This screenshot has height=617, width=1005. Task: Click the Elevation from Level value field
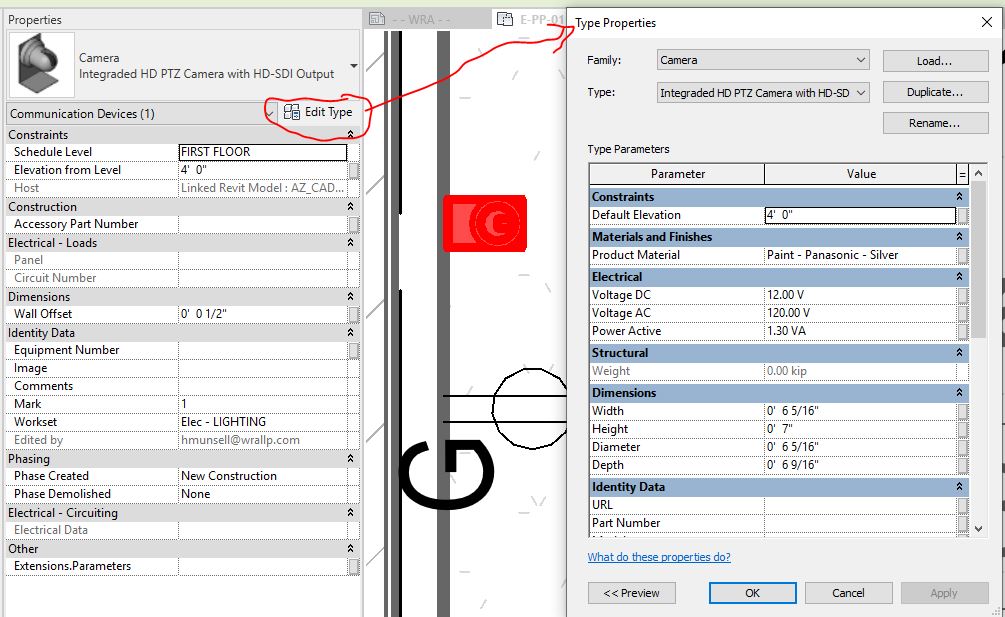click(x=263, y=170)
